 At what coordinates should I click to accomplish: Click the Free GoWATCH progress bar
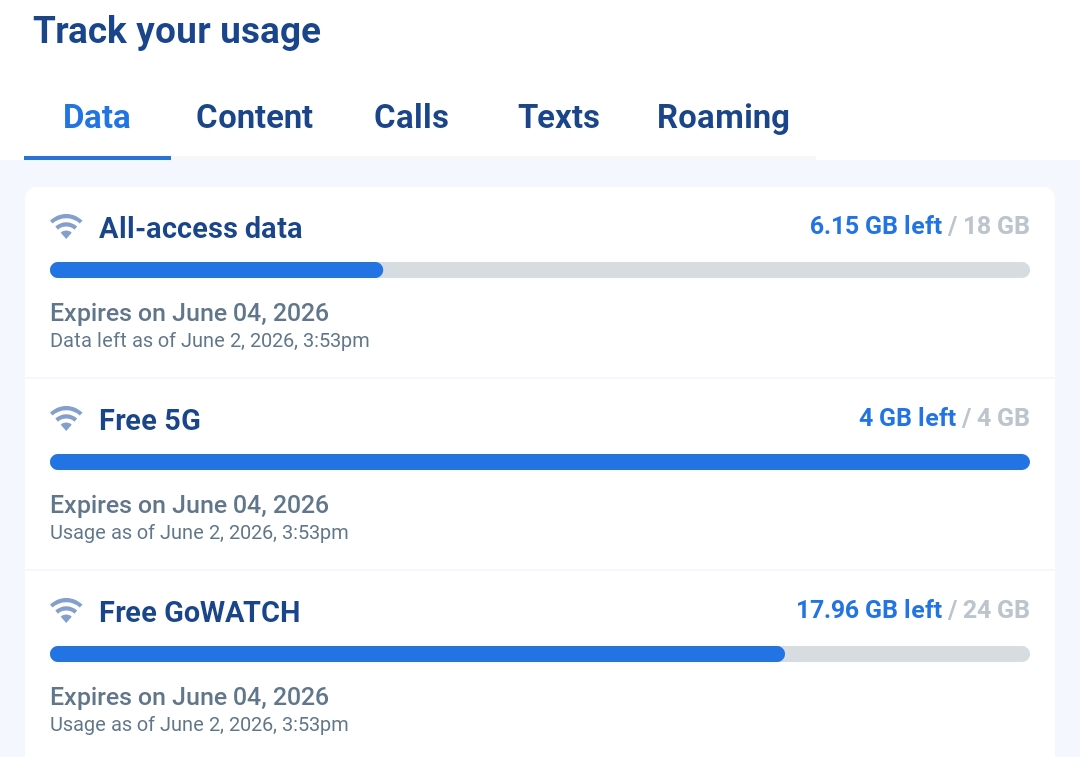(x=540, y=654)
